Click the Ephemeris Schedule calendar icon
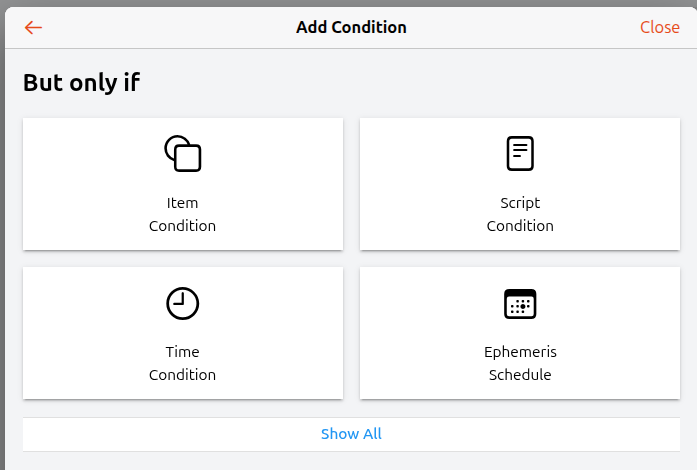 pyautogui.click(x=520, y=303)
